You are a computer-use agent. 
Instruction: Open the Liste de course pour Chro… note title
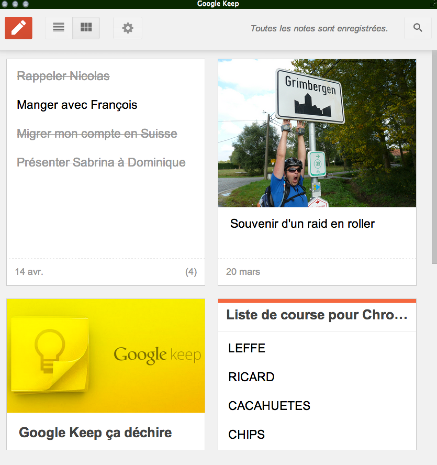pyautogui.click(x=317, y=315)
